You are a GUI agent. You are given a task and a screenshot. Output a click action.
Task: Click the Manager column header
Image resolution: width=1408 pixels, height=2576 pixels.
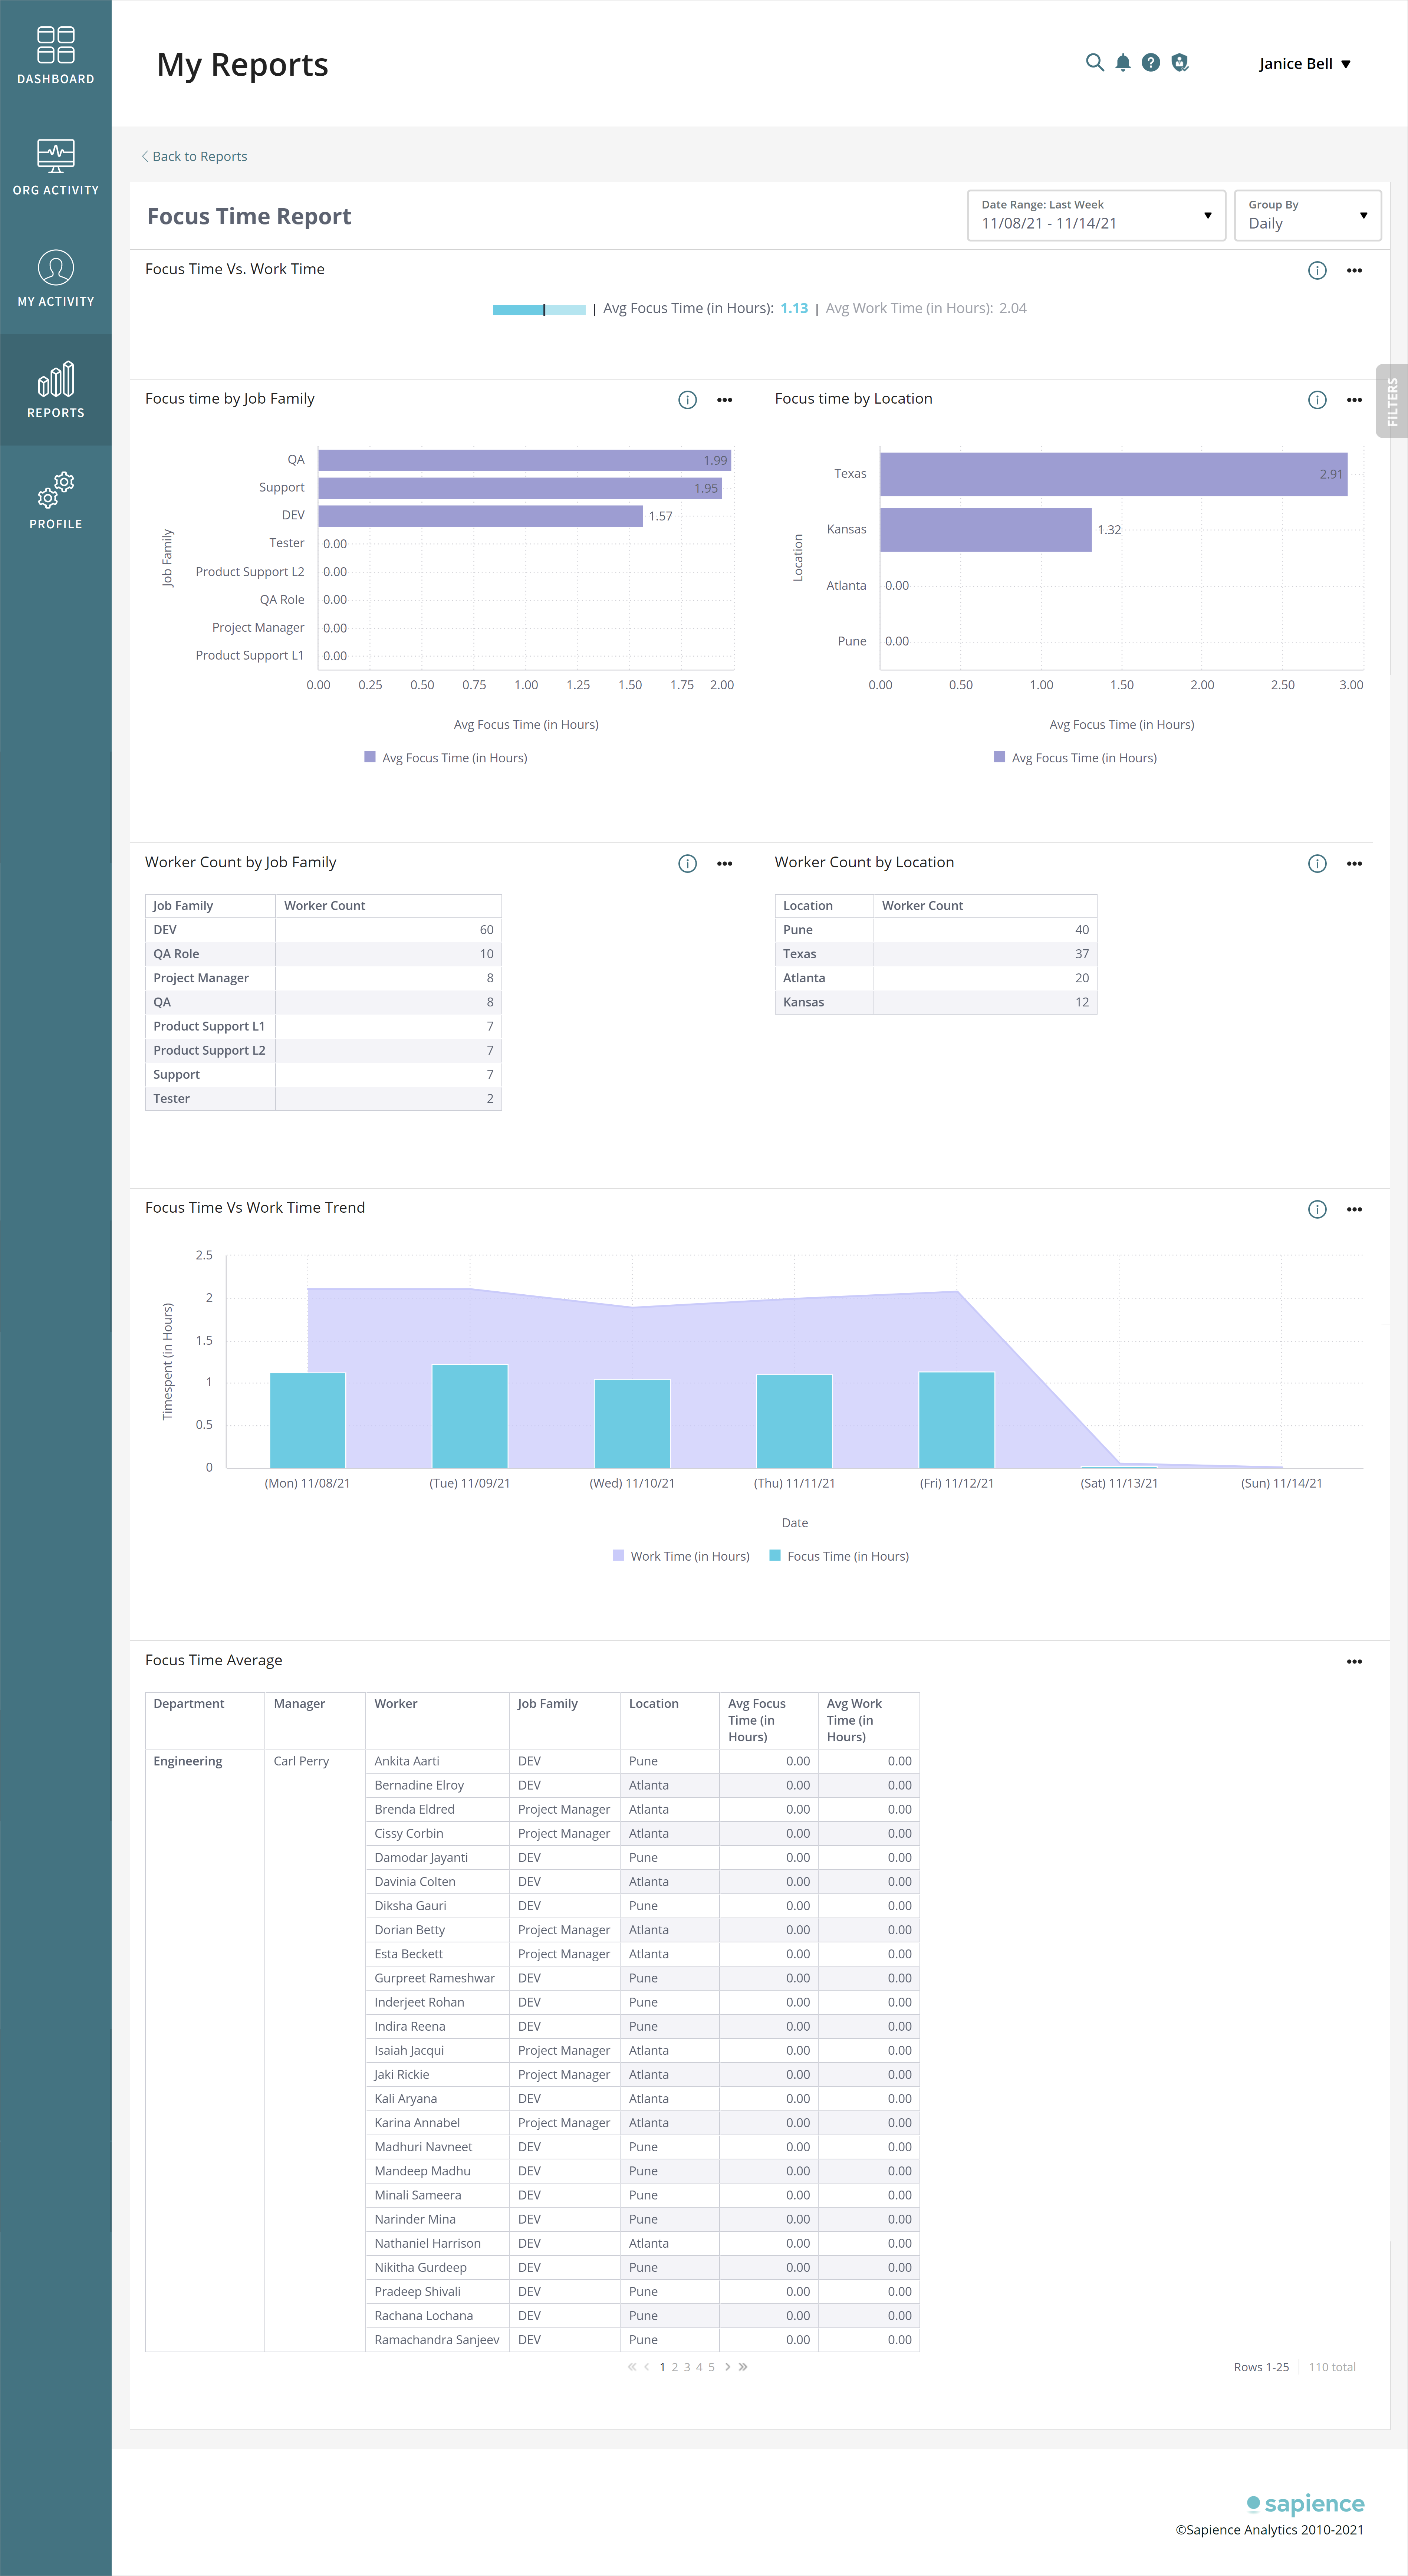315,1720
